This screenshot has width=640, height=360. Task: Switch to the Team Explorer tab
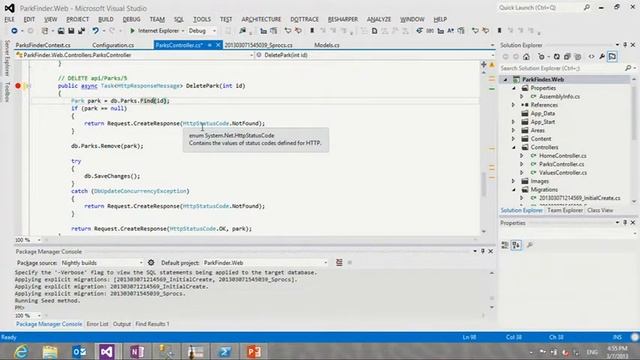pyautogui.click(x=565, y=210)
